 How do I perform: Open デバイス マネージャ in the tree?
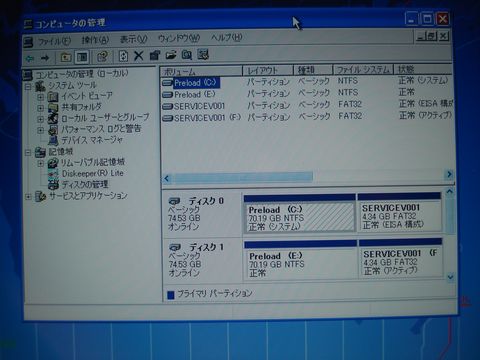[x=92, y=140]
